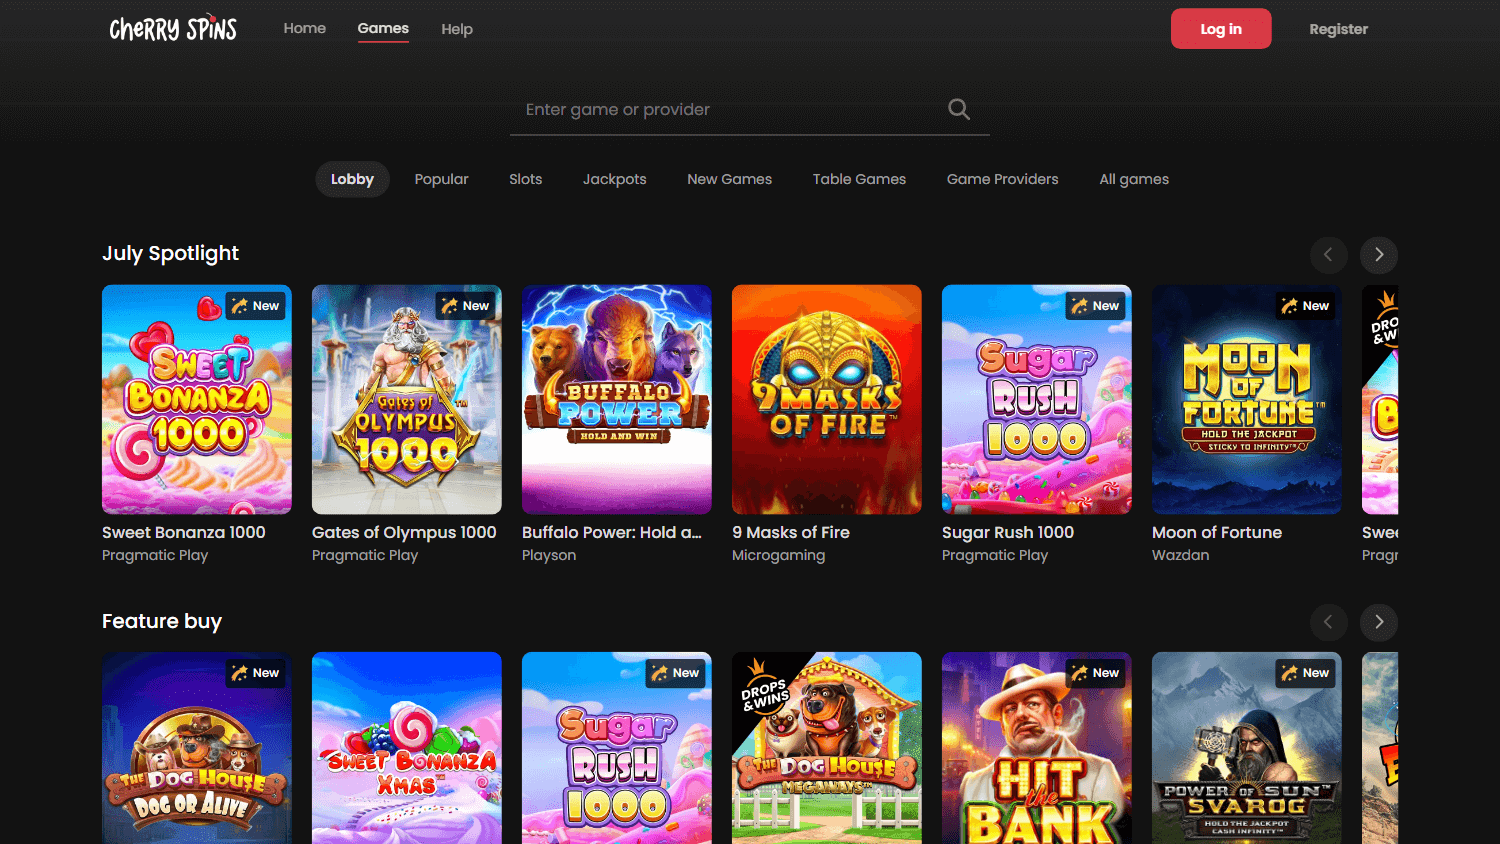Click the Sugar Rush 1000 title text
1500x844 pixels.
point(1008,533)
